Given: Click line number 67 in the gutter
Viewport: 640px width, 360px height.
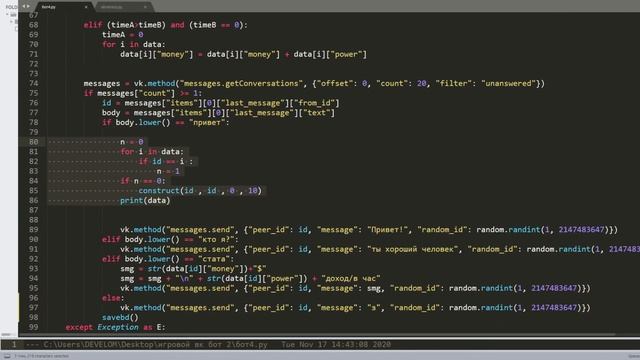Looking at the screenshot, I should (x=33, y=15).
